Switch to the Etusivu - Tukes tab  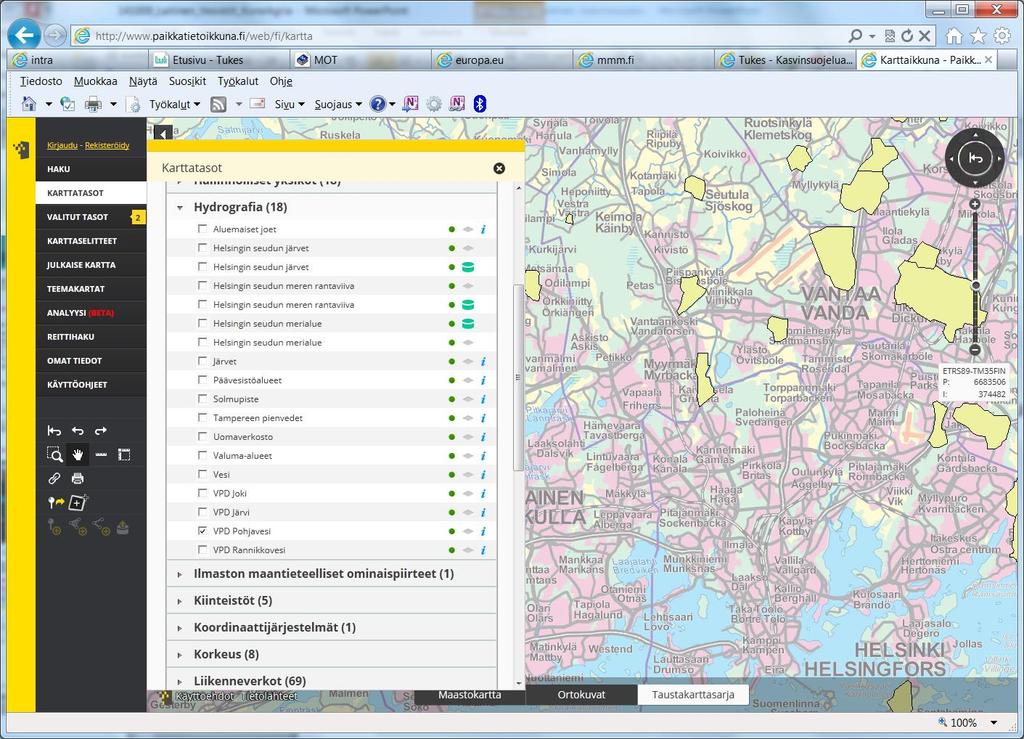pyautogui.click(x=218, y=60)
